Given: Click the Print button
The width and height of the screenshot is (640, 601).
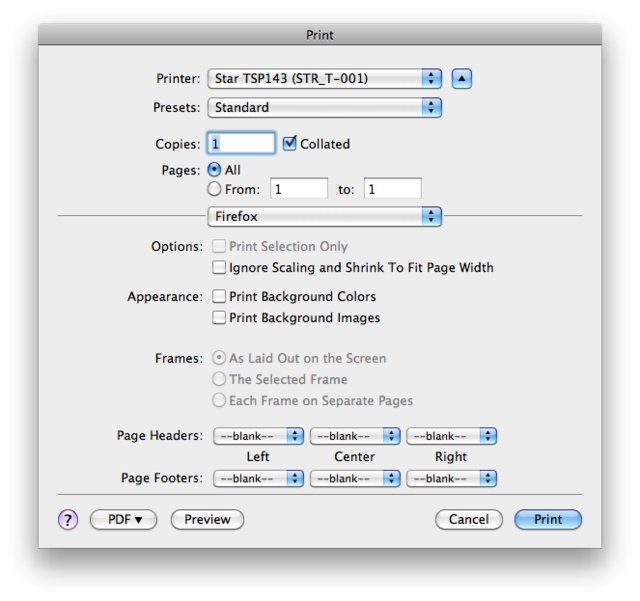Looking at the screenshot, I should tap(547, 519).
